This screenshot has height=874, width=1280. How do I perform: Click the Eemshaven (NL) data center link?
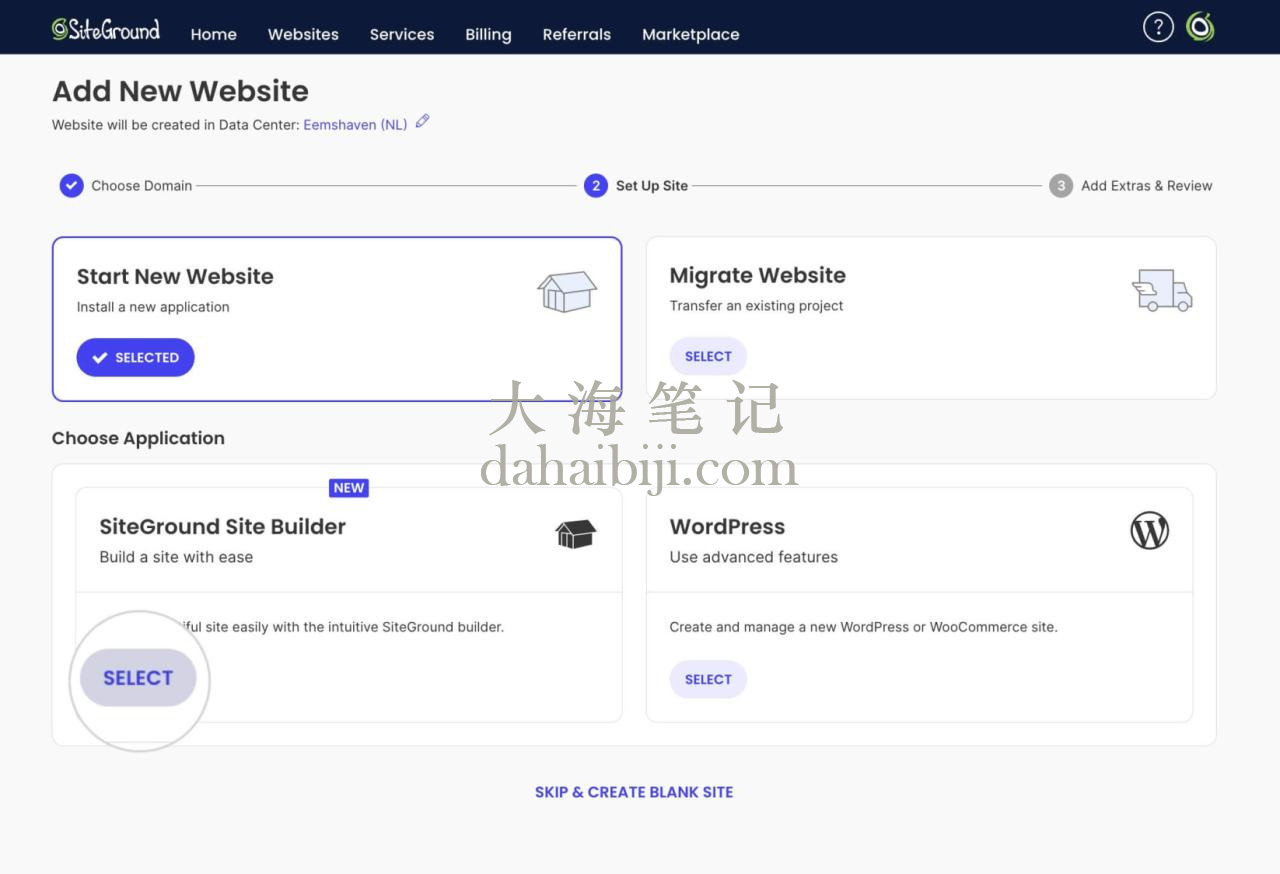pyautogui.click(x=355, y=125)
